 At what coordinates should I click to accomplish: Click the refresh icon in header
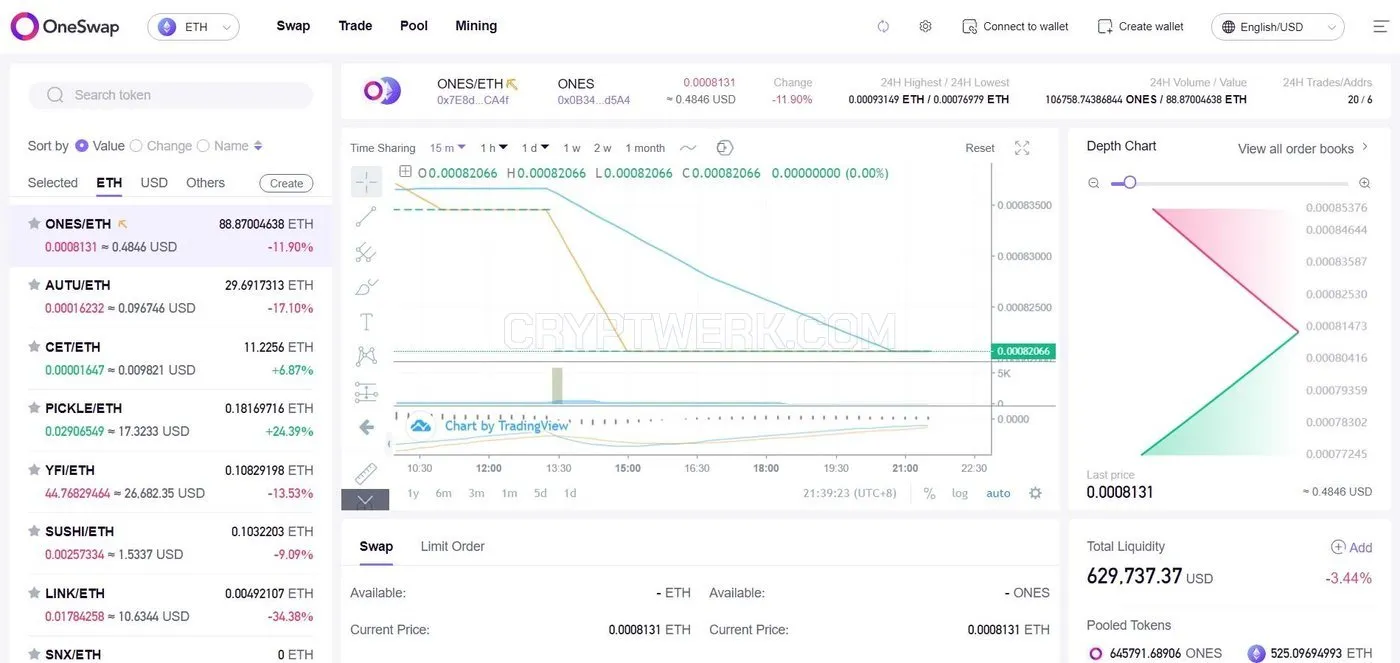(883, 26)
